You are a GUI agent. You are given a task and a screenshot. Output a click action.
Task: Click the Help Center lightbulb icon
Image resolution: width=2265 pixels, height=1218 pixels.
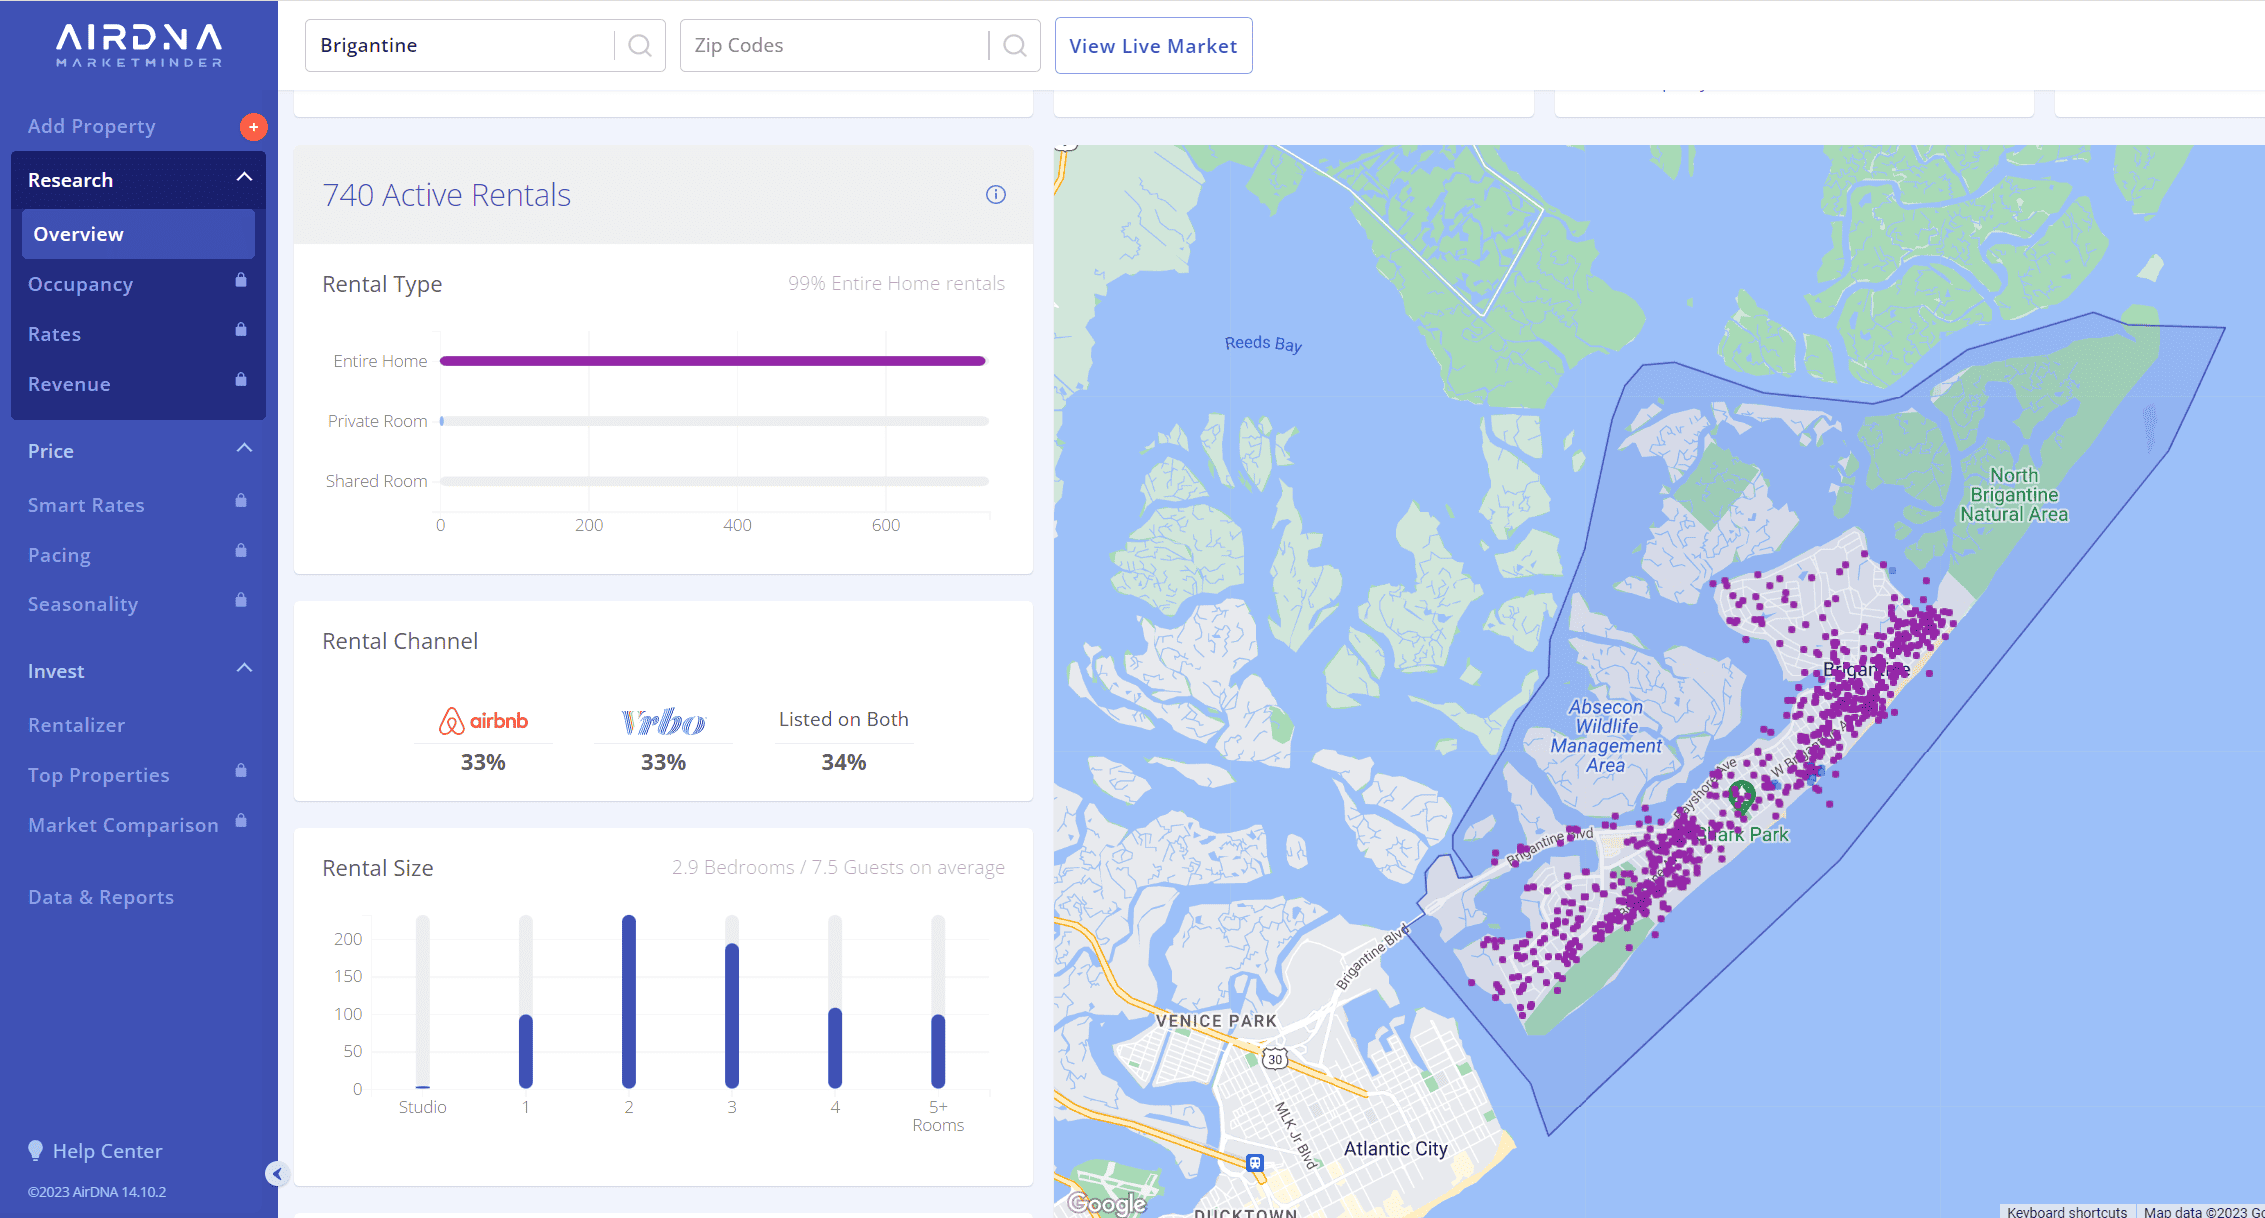[x=36, y=1151]
